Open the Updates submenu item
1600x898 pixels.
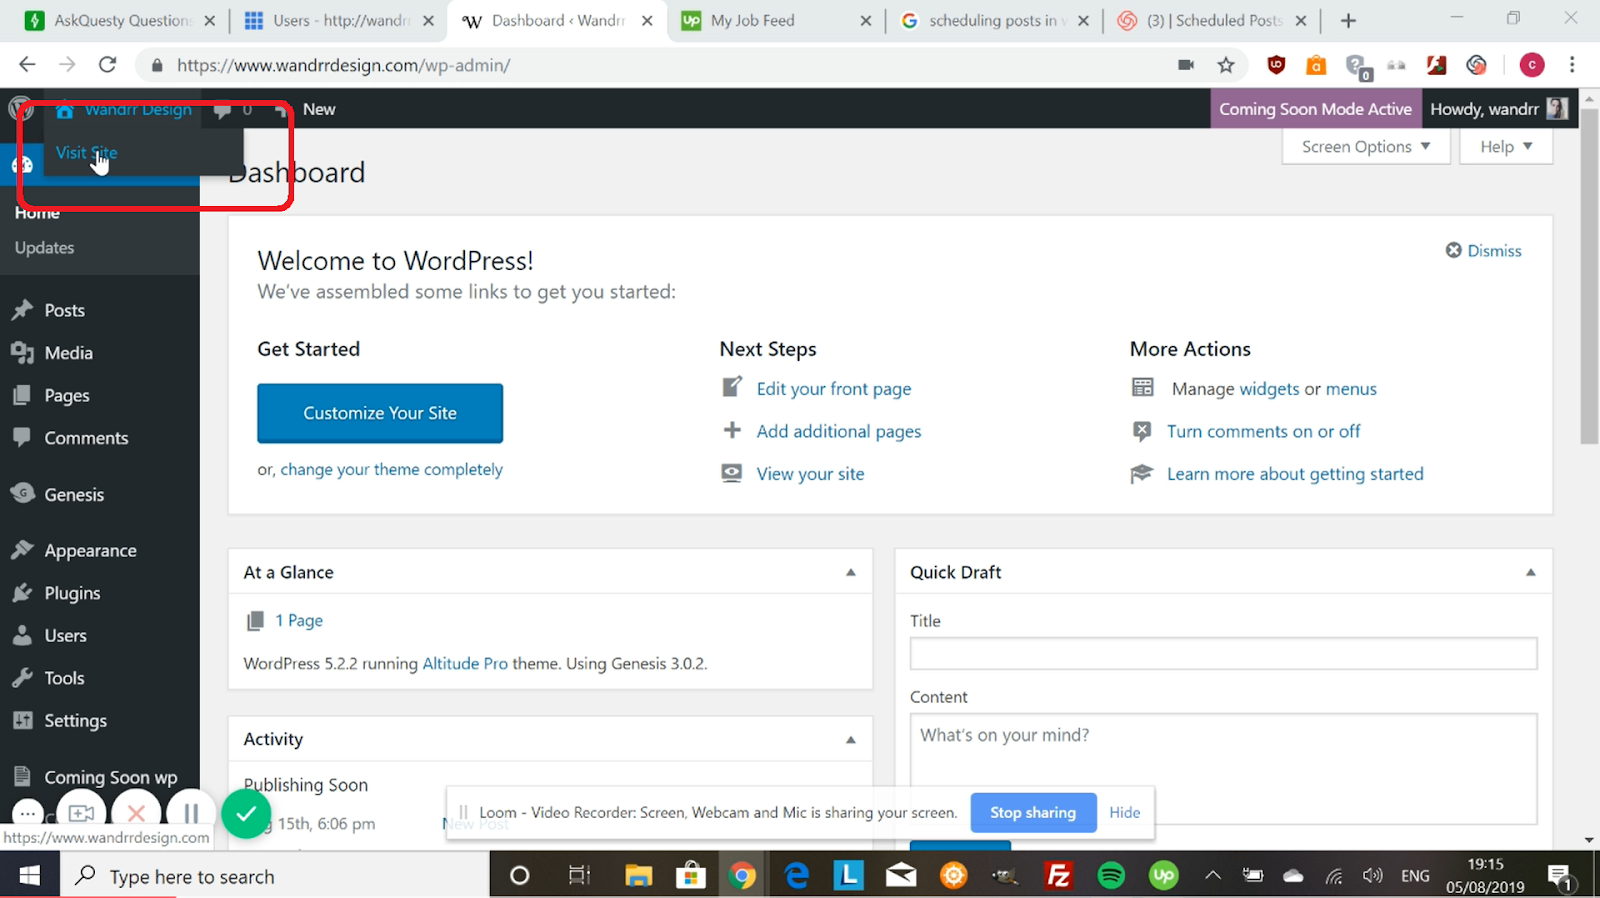point(44,248)
